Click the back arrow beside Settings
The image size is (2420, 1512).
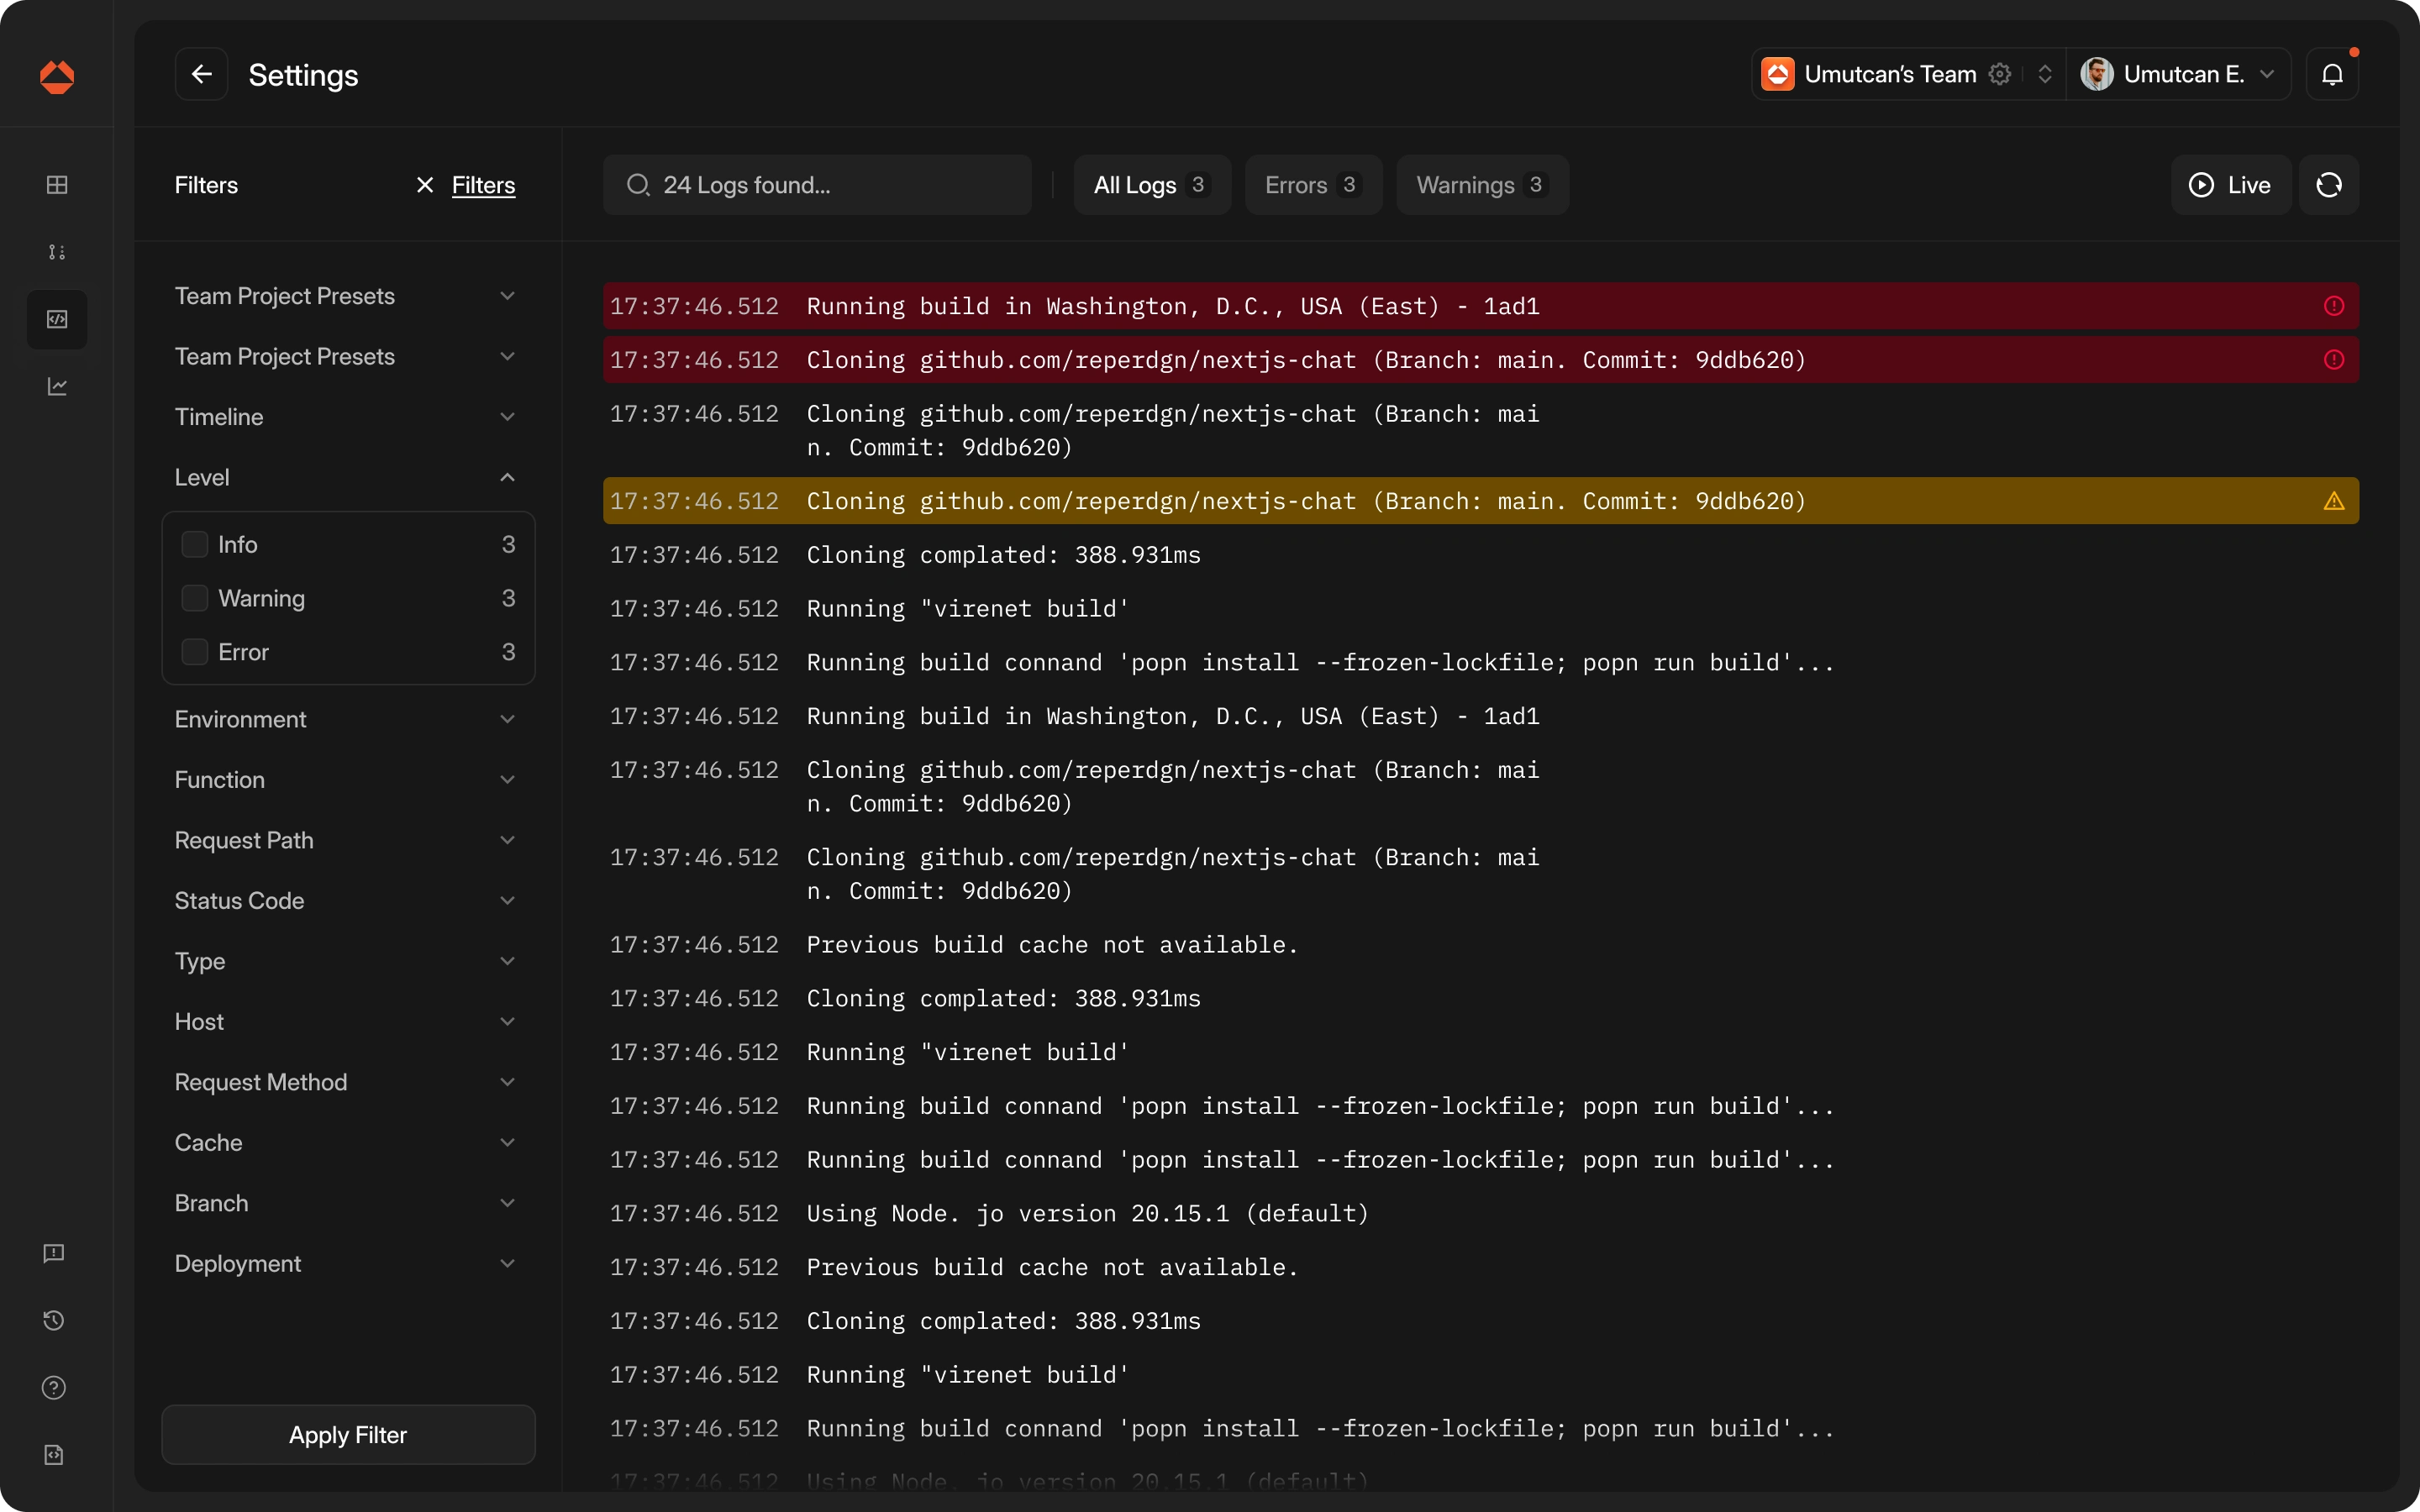coord(201,74)
